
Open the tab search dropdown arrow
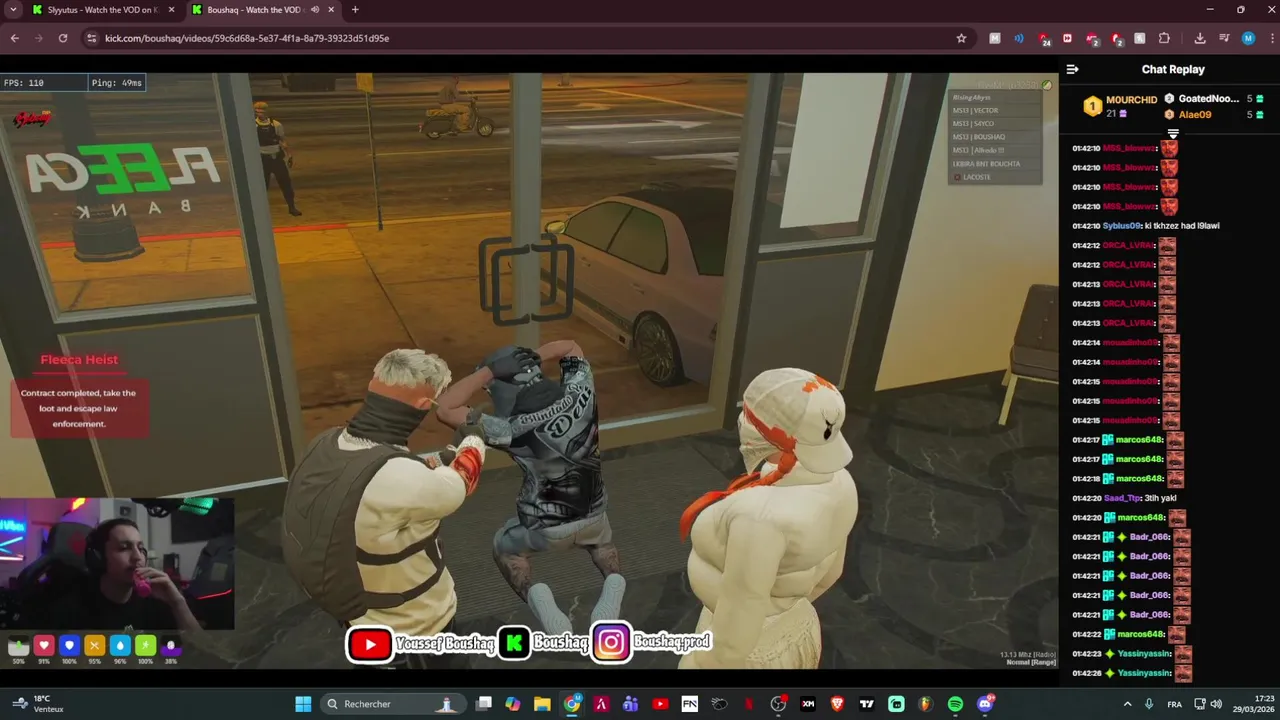click(13, 10)
